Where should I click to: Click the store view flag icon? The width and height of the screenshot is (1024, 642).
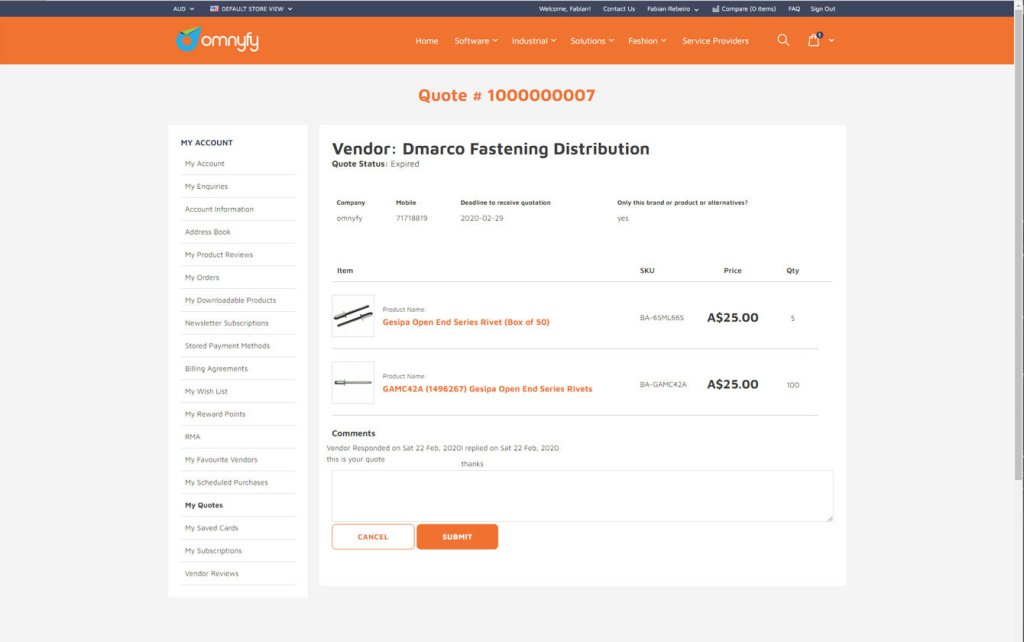point(214,9)
